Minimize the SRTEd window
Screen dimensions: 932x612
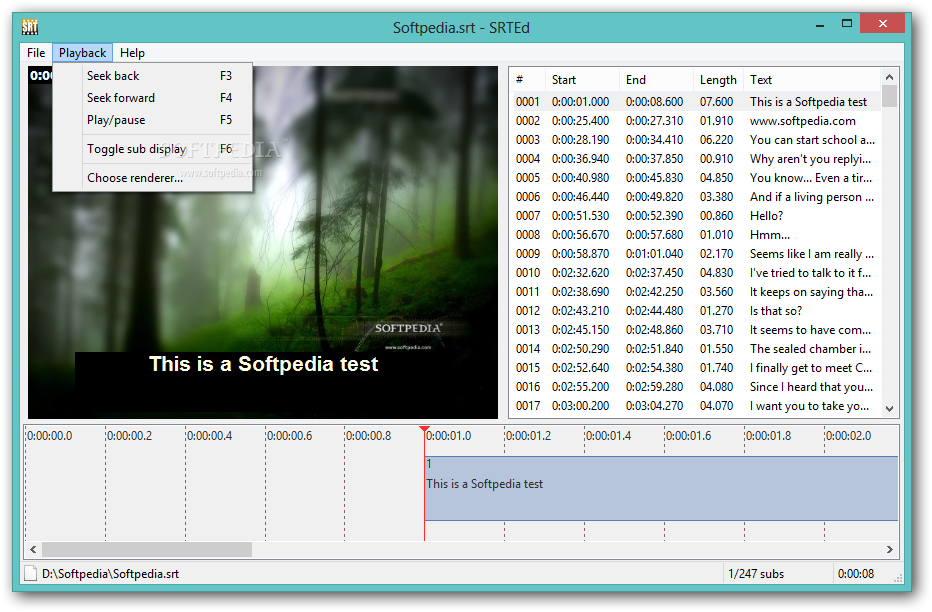tap(820, 25)
